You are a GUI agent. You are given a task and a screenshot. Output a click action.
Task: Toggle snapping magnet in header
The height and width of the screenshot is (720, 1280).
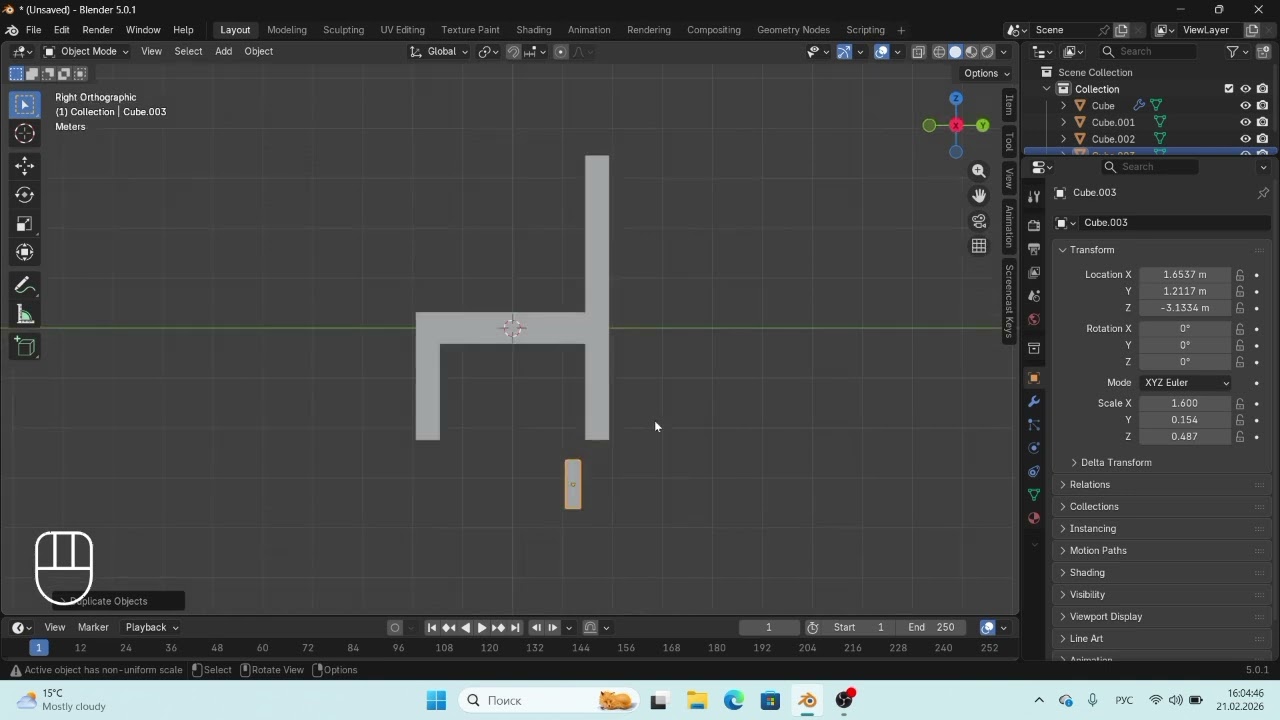pos(513,52)
